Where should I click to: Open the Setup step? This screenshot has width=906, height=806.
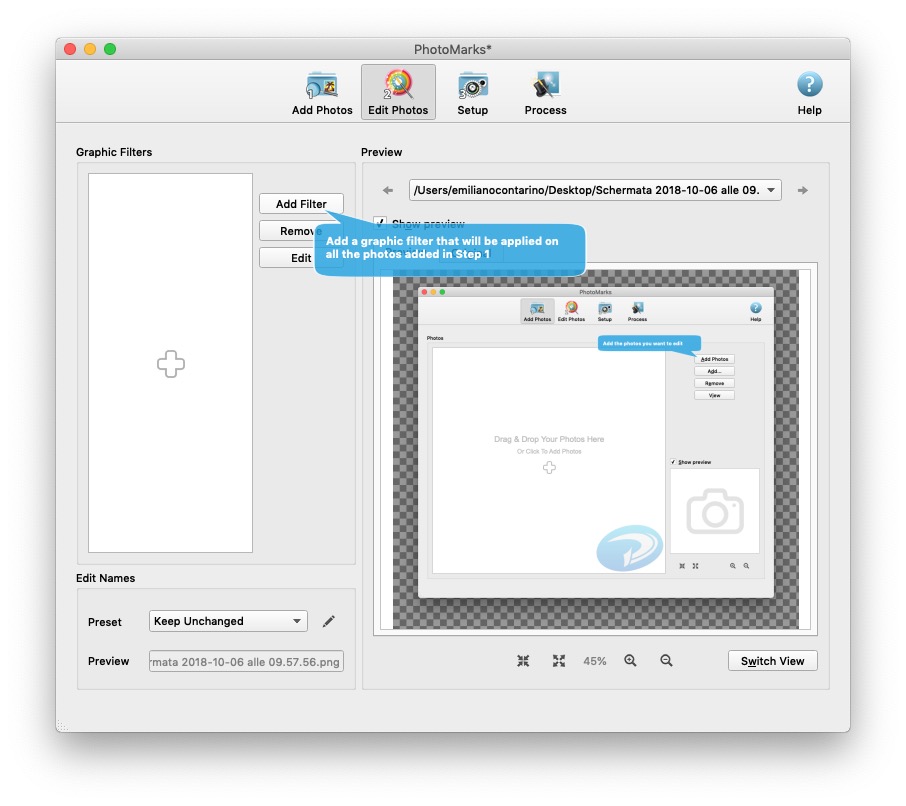[x=472, y=91]
